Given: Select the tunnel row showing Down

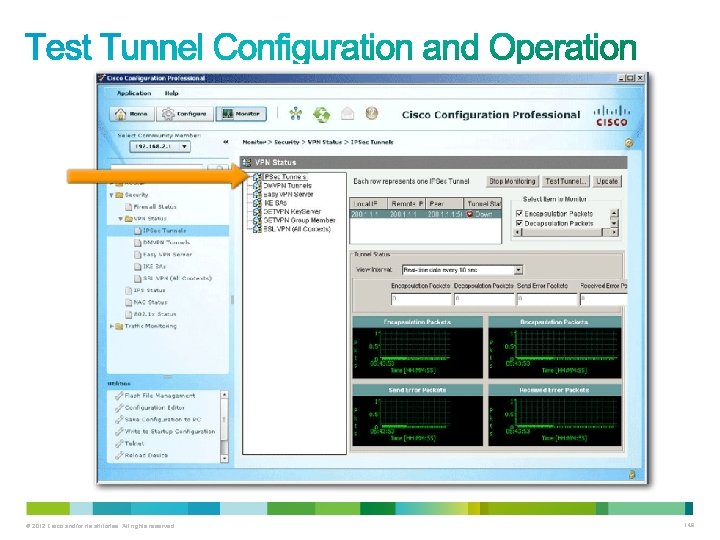Looking at the screenshot, I should point(426,214).
